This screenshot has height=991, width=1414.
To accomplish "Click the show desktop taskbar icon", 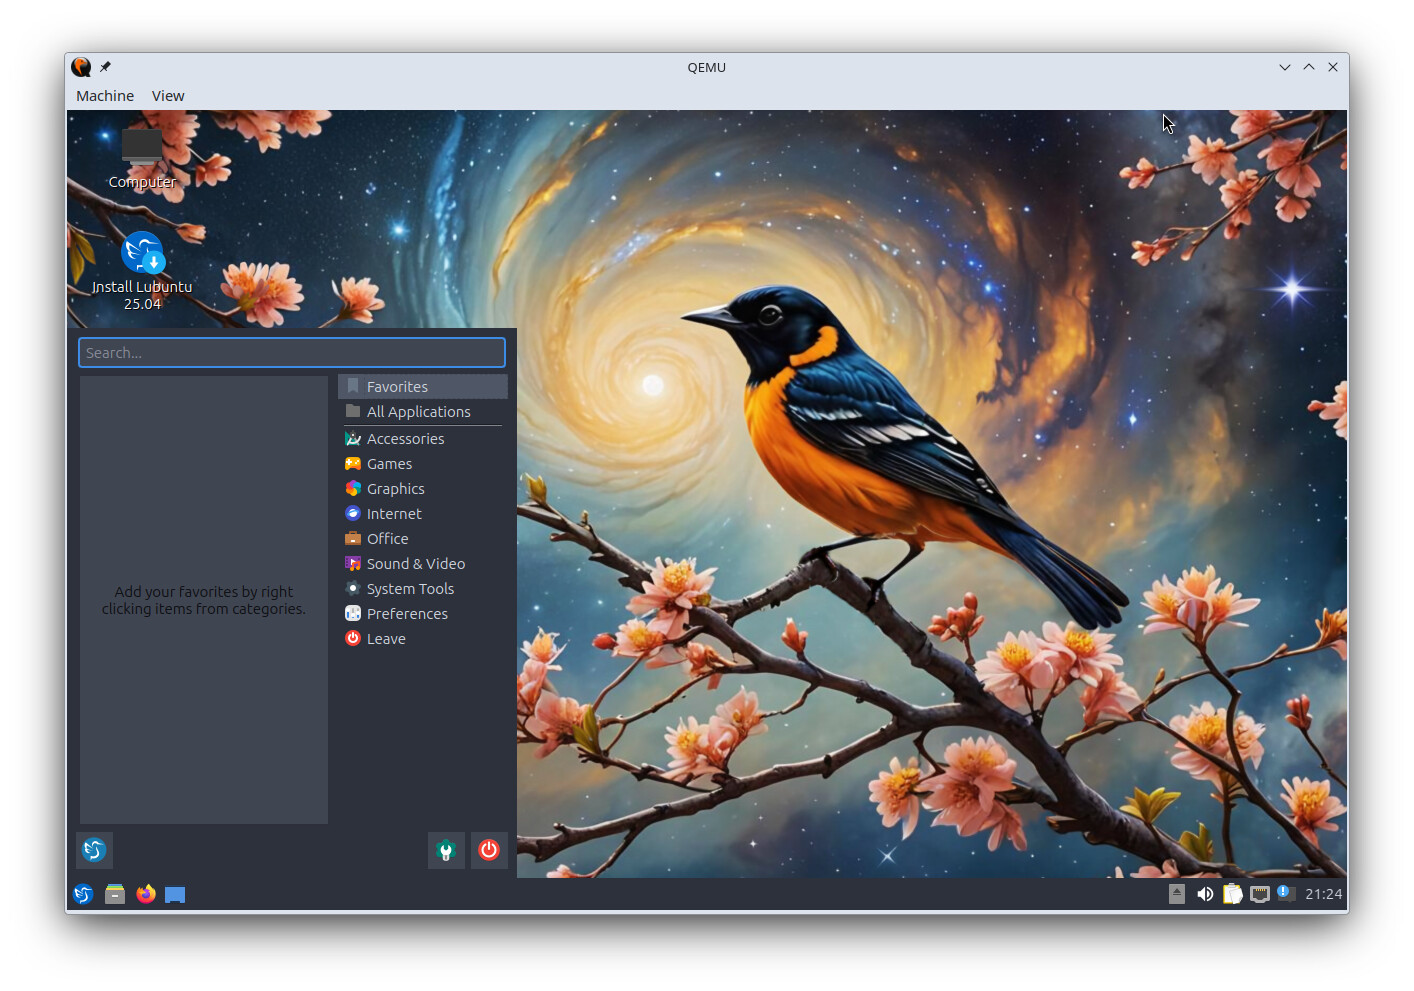I will coord(175,894).
